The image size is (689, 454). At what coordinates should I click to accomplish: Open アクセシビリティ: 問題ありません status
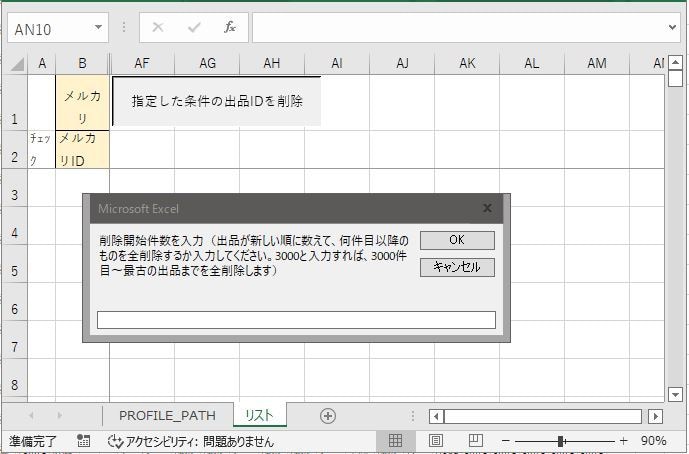191,441
